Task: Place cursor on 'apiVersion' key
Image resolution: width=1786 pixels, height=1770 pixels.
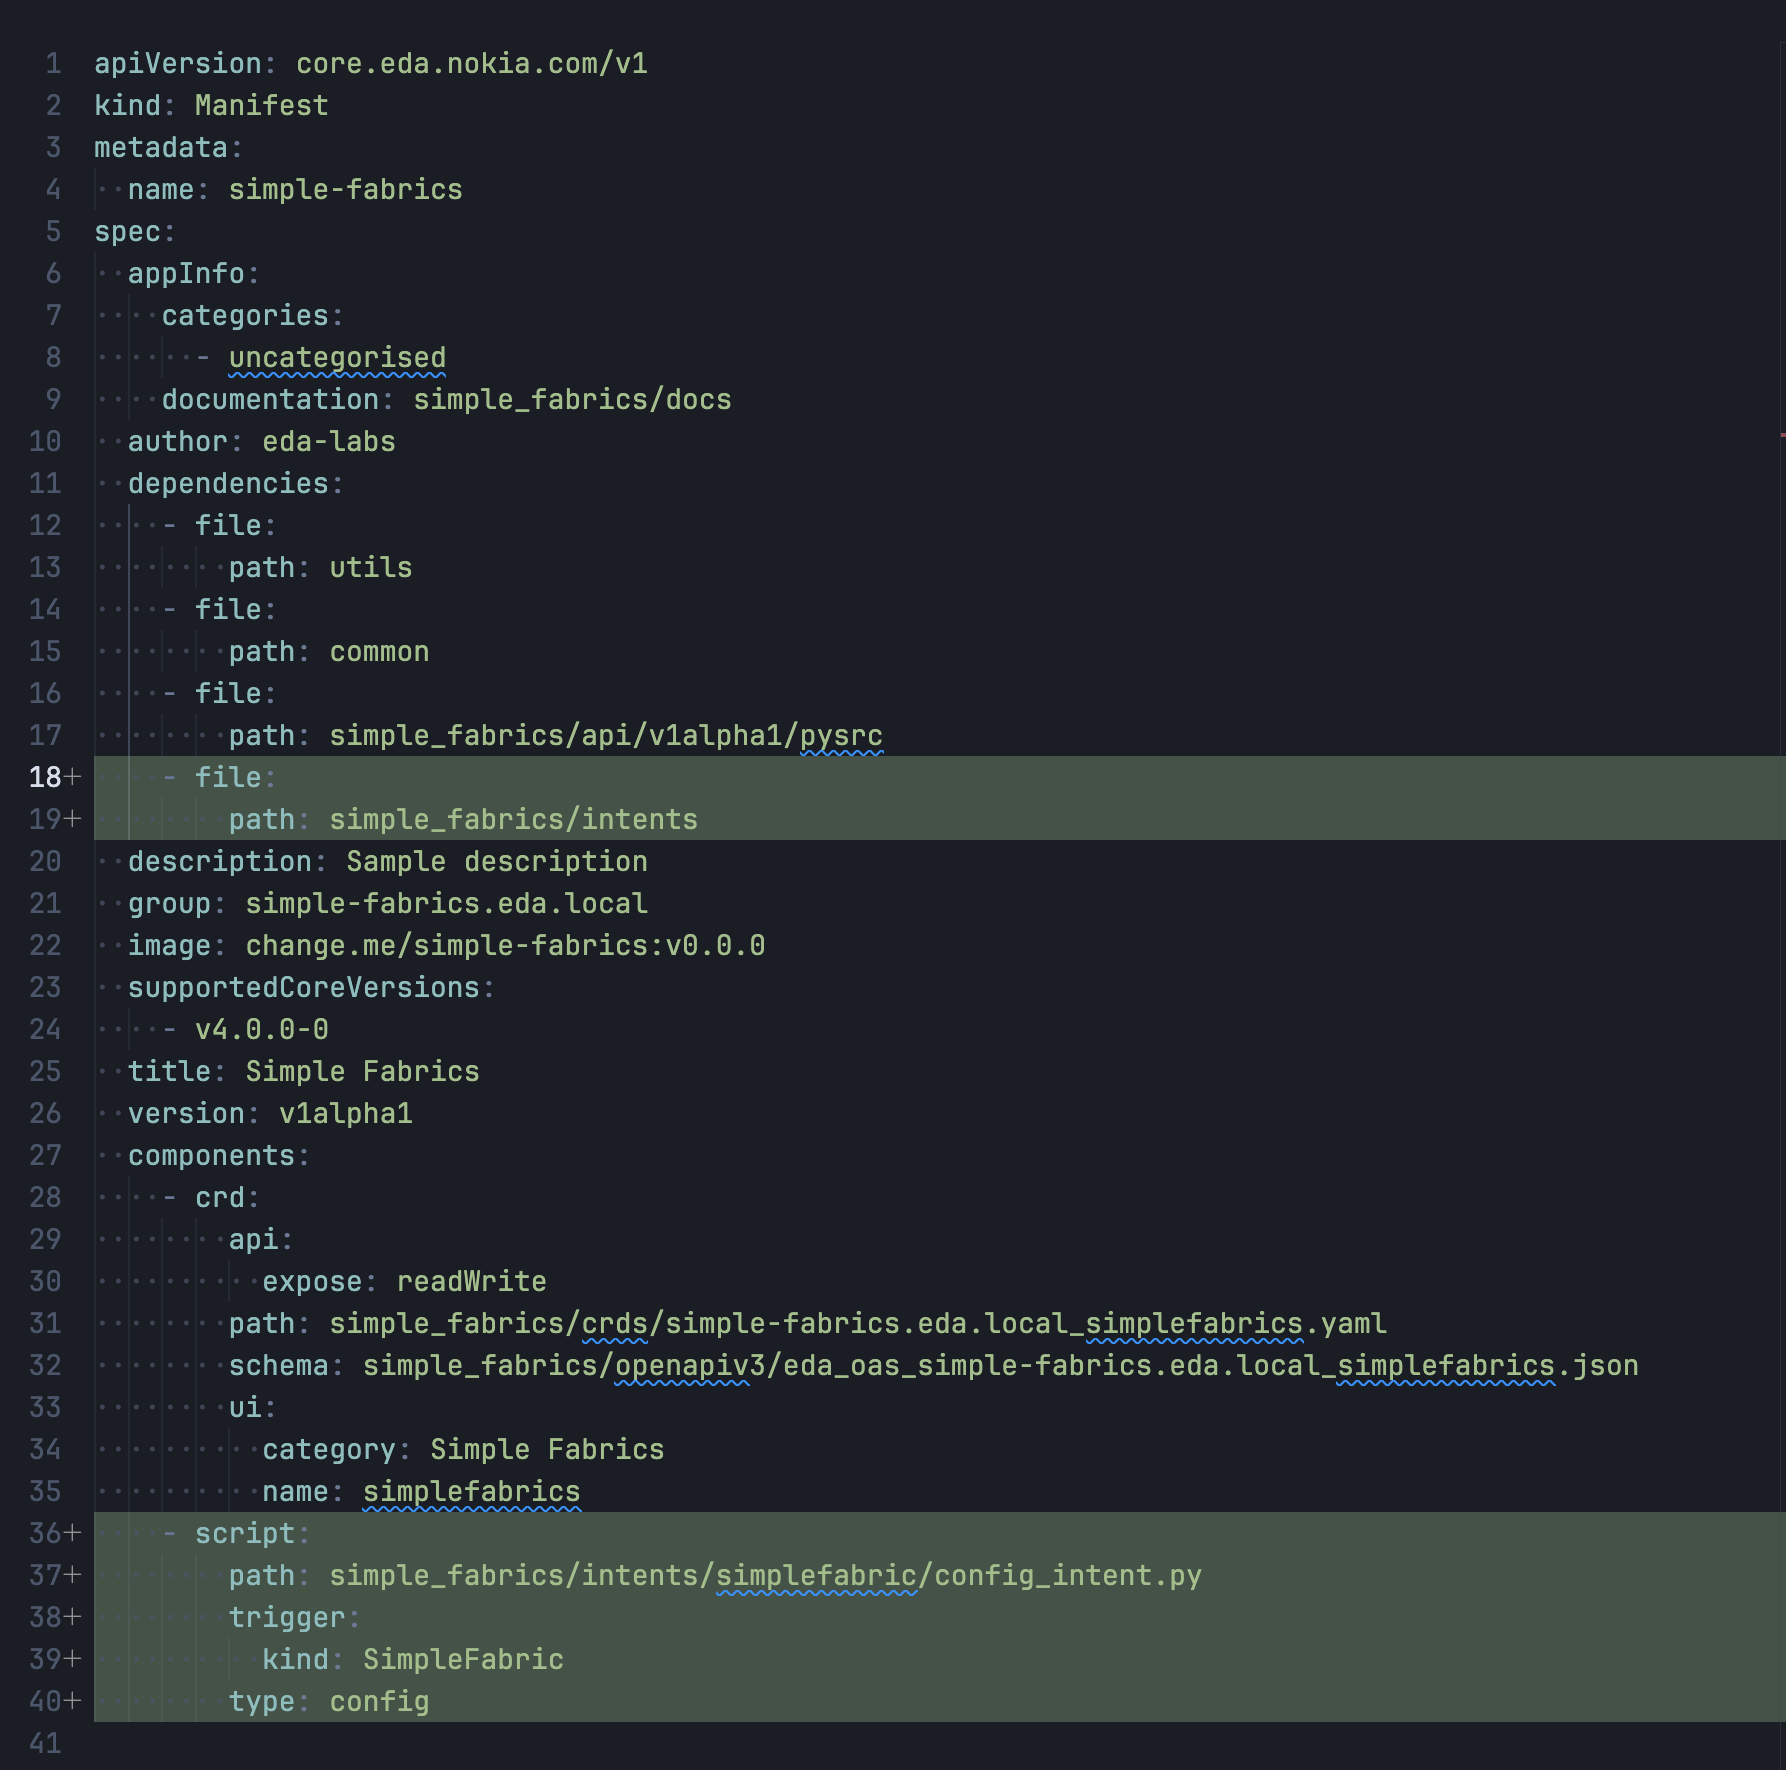Action: point(177,63)
